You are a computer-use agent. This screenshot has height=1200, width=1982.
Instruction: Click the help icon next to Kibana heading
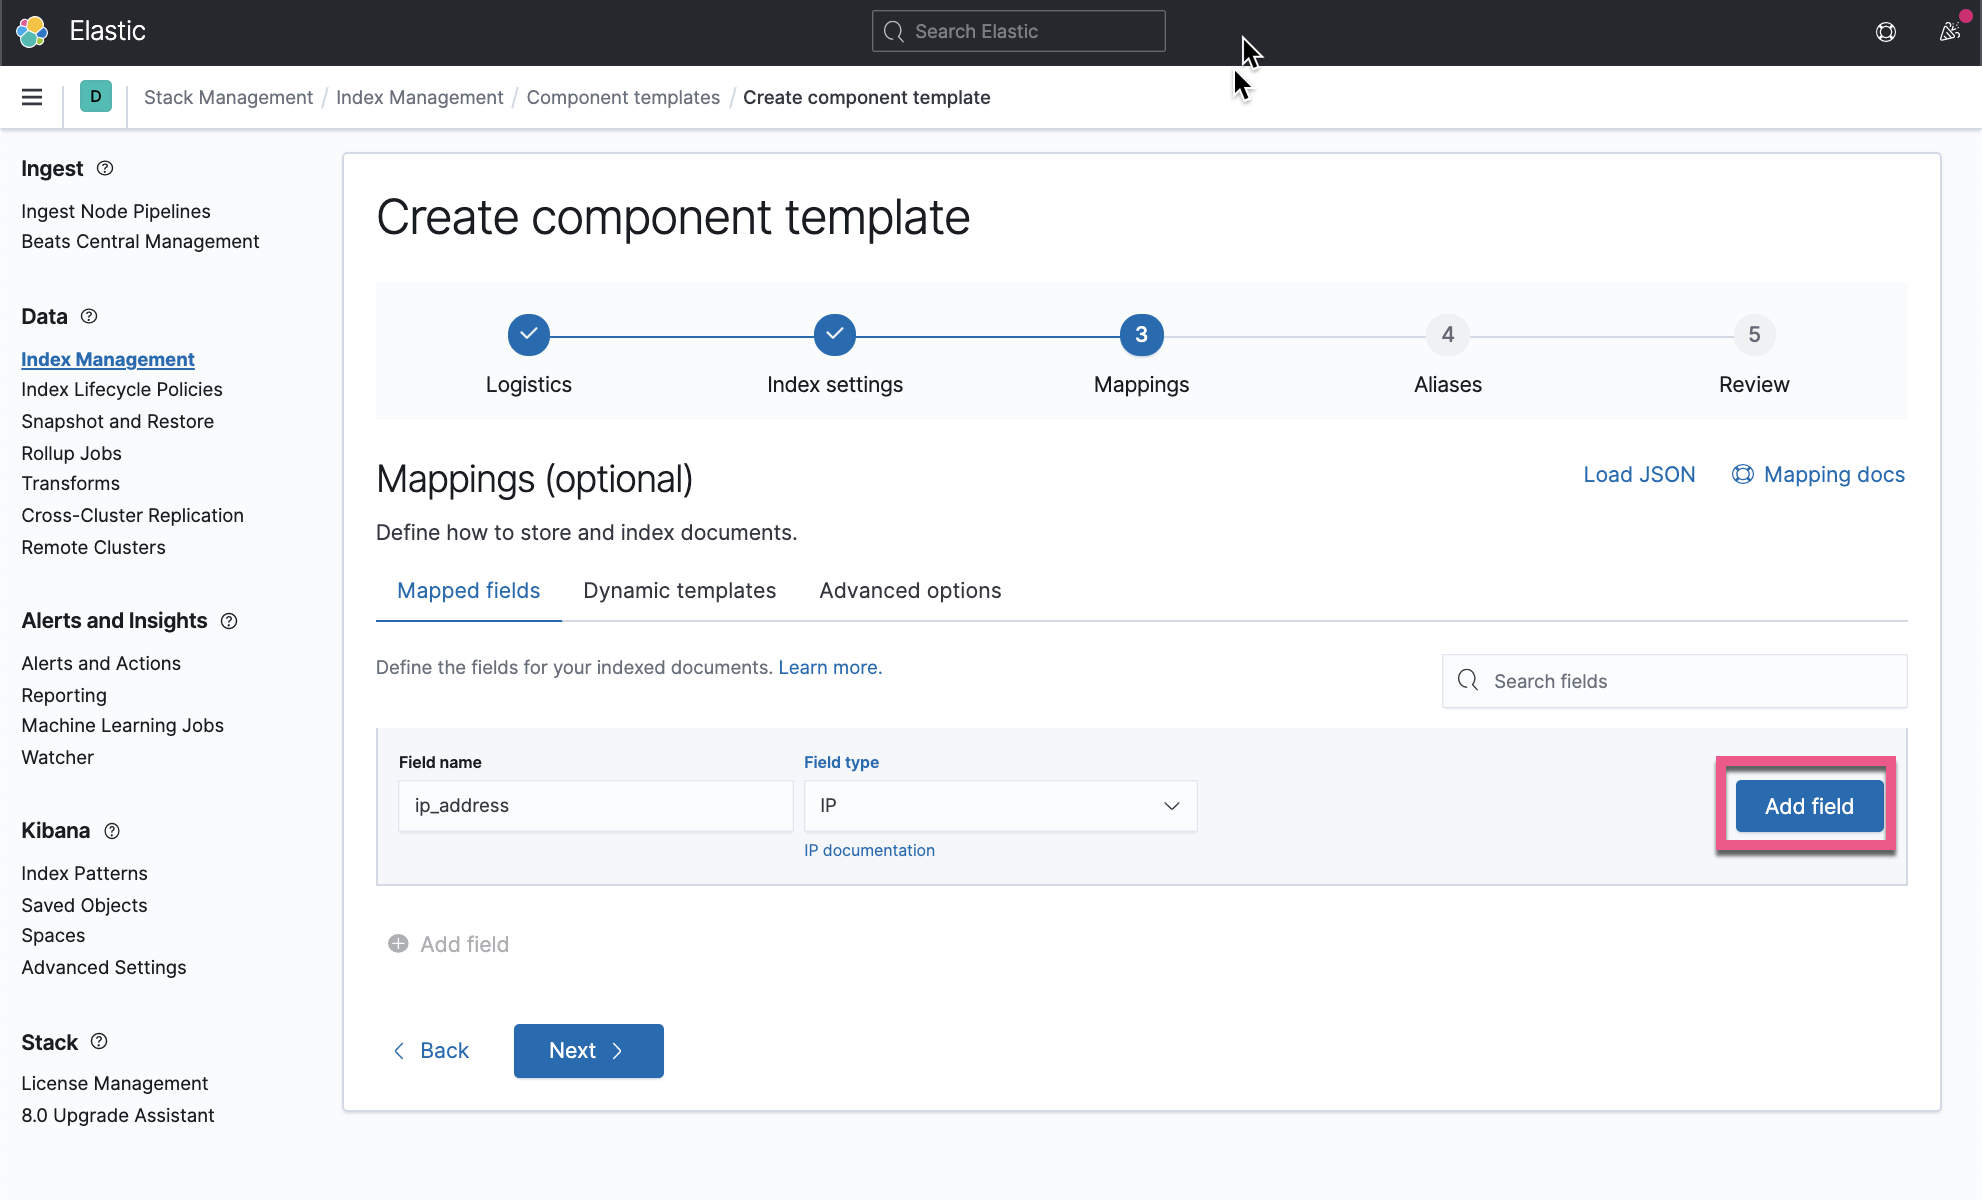pyautogui.click(x=111, y=831)
